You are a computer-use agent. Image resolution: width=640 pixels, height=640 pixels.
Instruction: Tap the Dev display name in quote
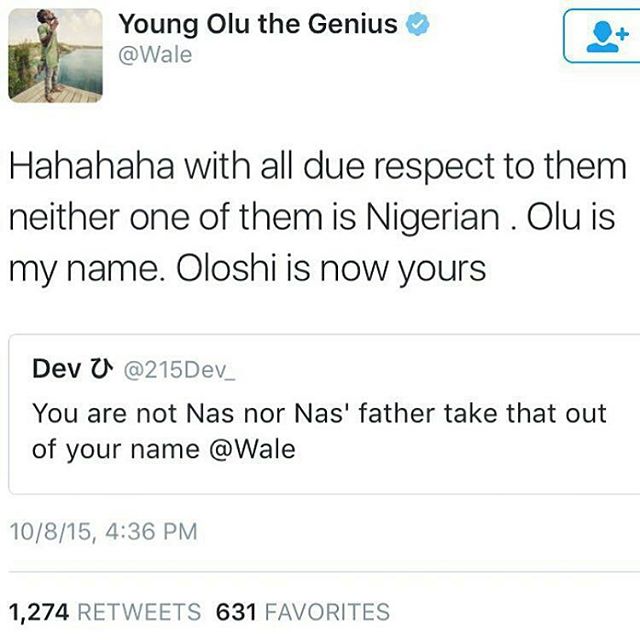coord(56,369)
